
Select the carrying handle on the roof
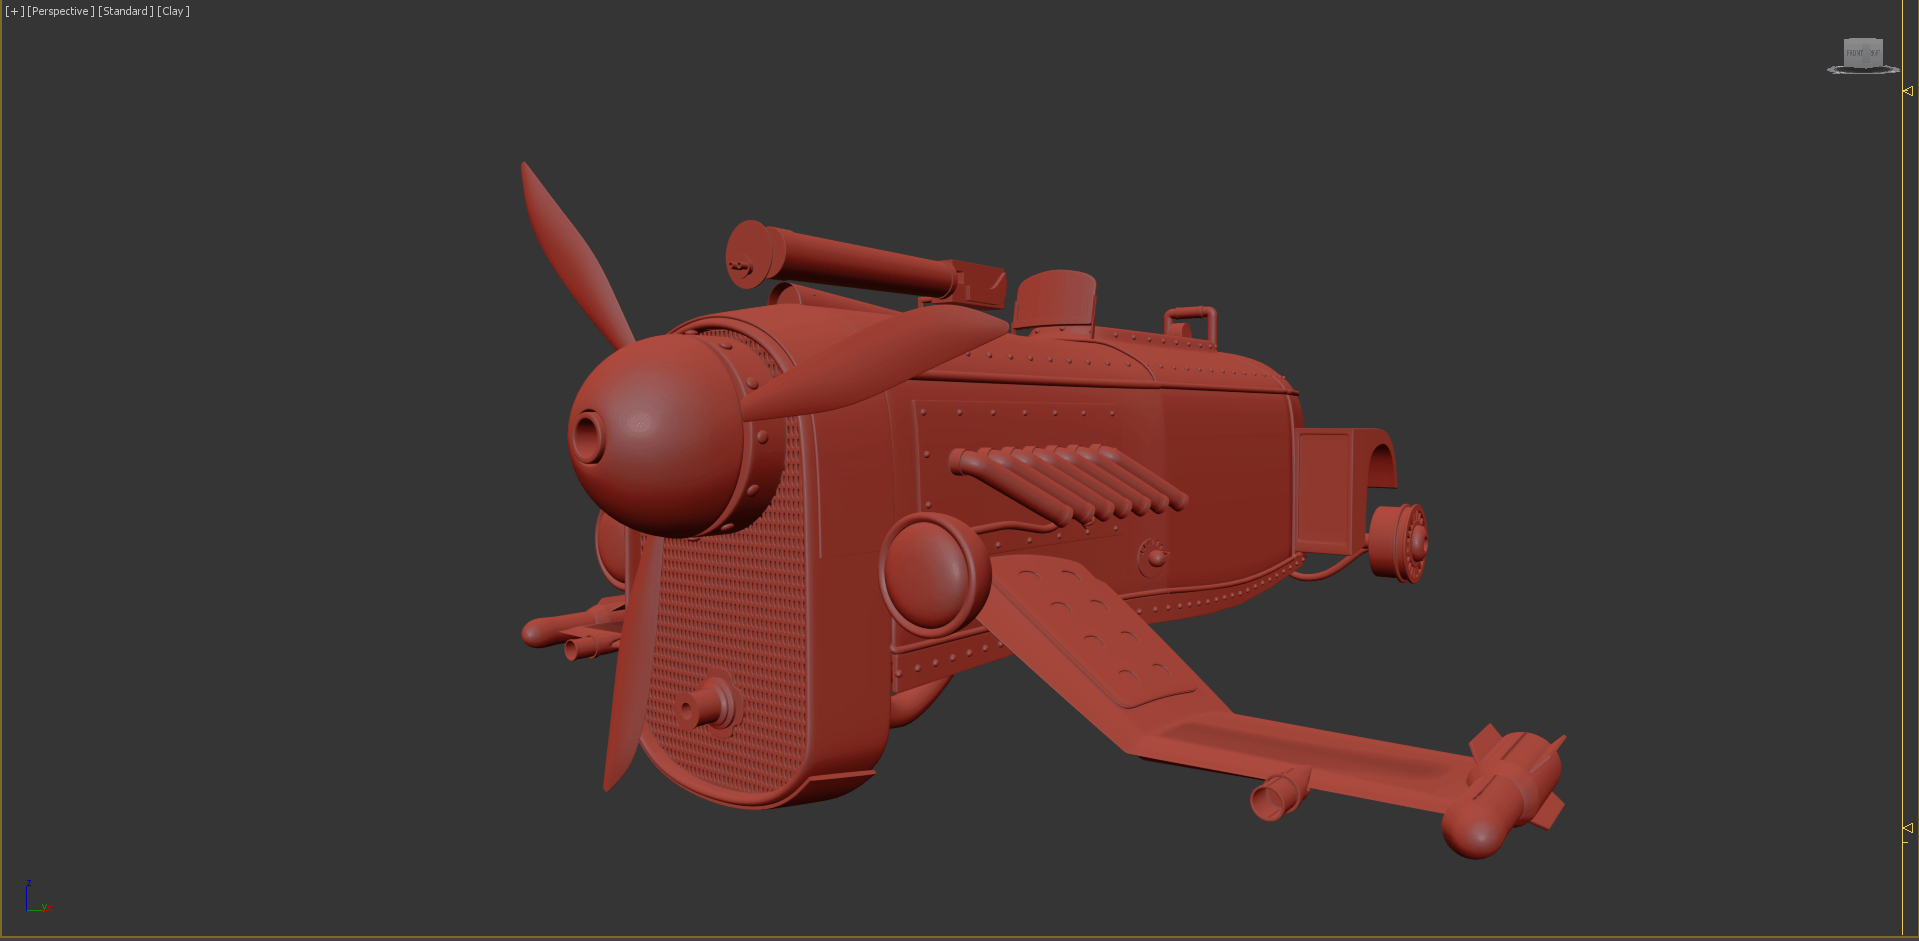click(x=1190, y=324)
